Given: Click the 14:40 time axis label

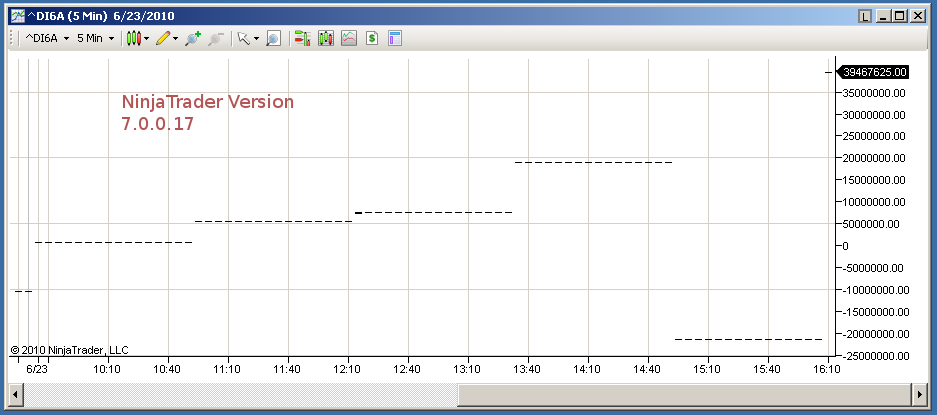Looking at the screenshot, I should pyautogui.click(x=647, y=369).
